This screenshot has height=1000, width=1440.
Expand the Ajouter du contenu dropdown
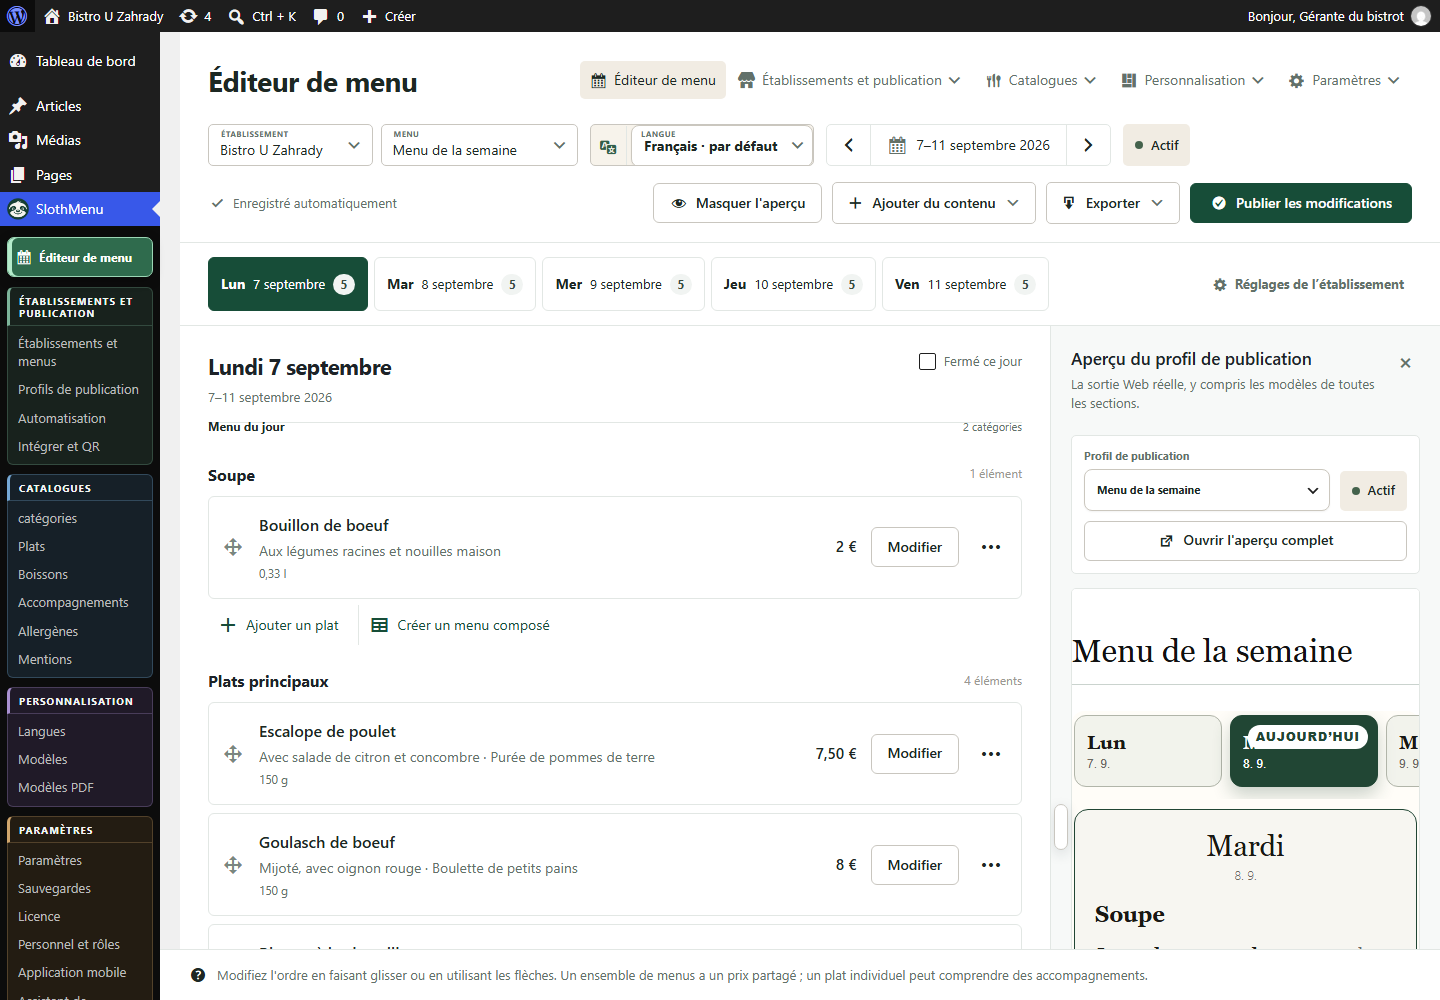(934, 203)
